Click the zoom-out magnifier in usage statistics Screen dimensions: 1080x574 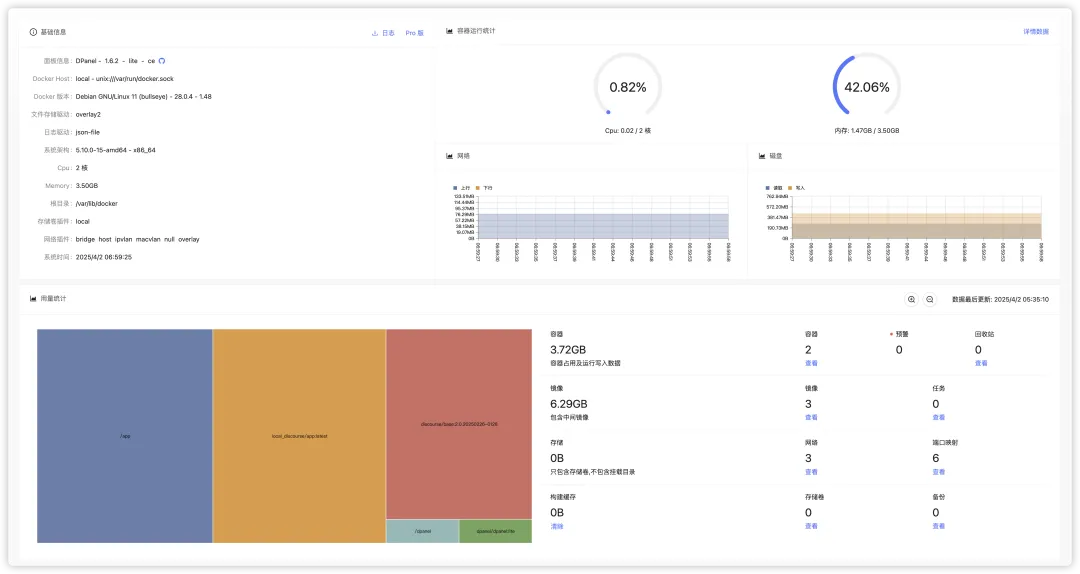(930, 299)
